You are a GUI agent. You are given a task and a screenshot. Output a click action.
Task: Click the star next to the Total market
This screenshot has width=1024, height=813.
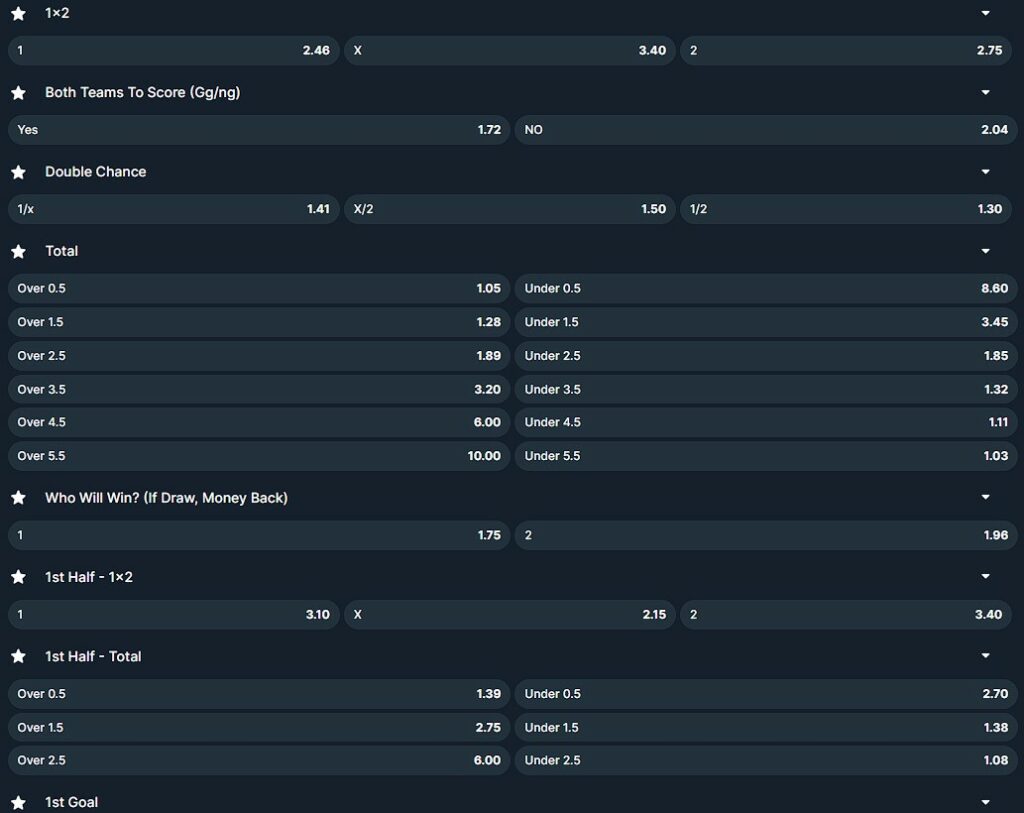point(18,251)
